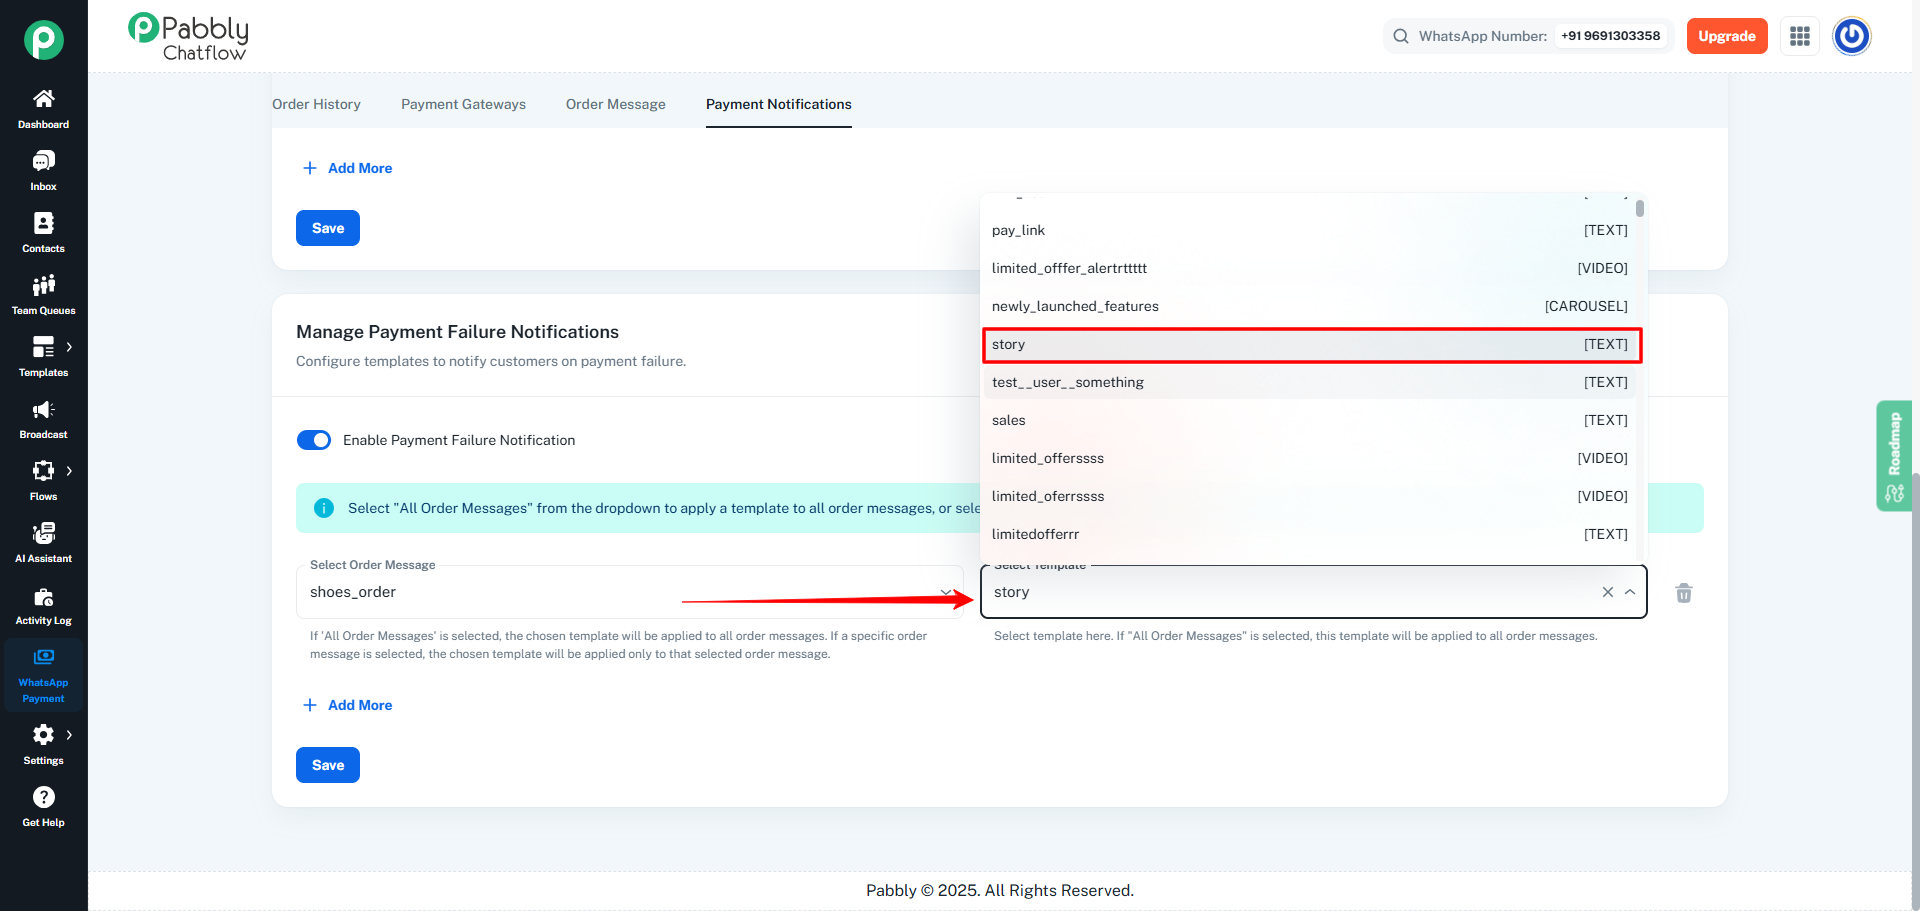Open Broadcast from the sidebar
Screen dimensions: 1920x911
click(43, 419)
